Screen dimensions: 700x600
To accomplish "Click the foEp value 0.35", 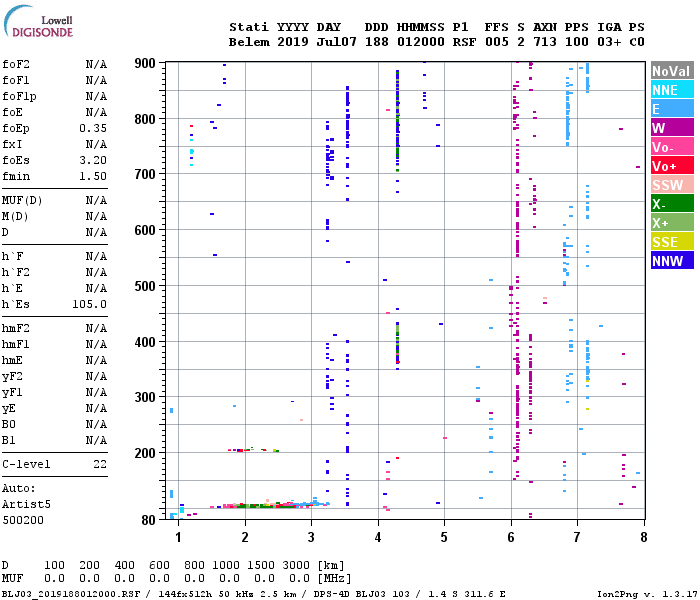I will [x=93, y=129].
